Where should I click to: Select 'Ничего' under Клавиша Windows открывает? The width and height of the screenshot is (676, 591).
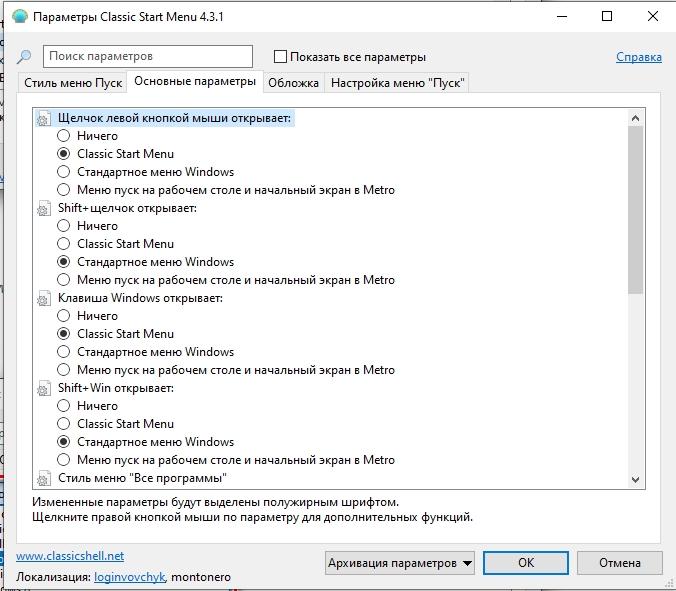63,316
